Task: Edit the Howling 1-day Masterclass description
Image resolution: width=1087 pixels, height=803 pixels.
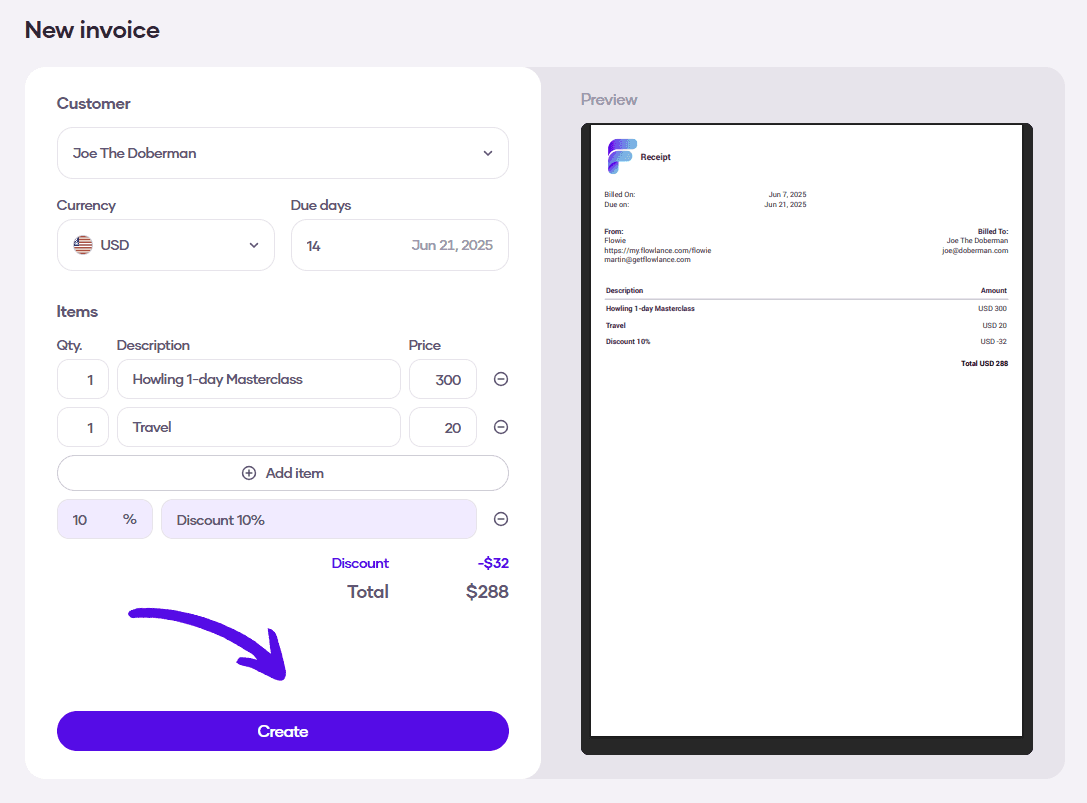Action: 259,379
